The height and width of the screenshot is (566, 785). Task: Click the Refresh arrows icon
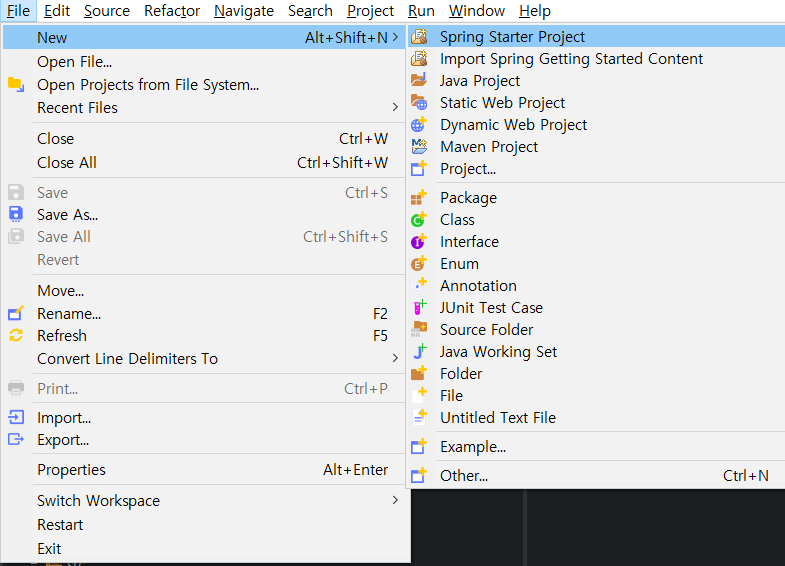(x=16, y=335)
